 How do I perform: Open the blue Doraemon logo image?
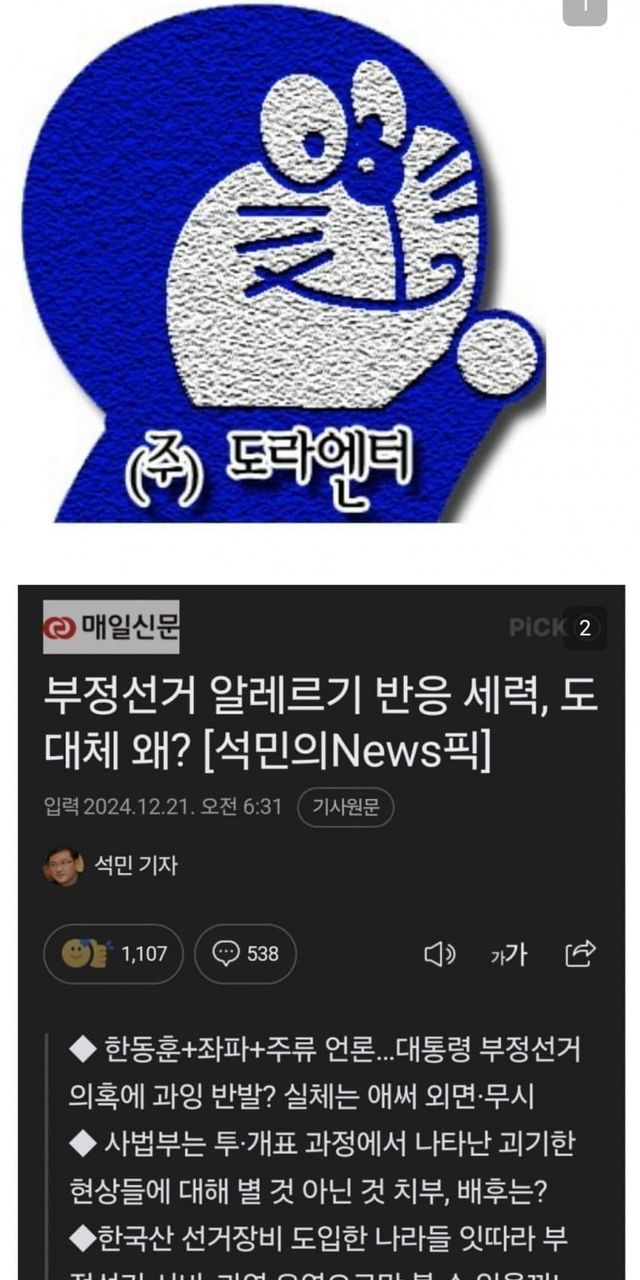[x=284, y=264]
